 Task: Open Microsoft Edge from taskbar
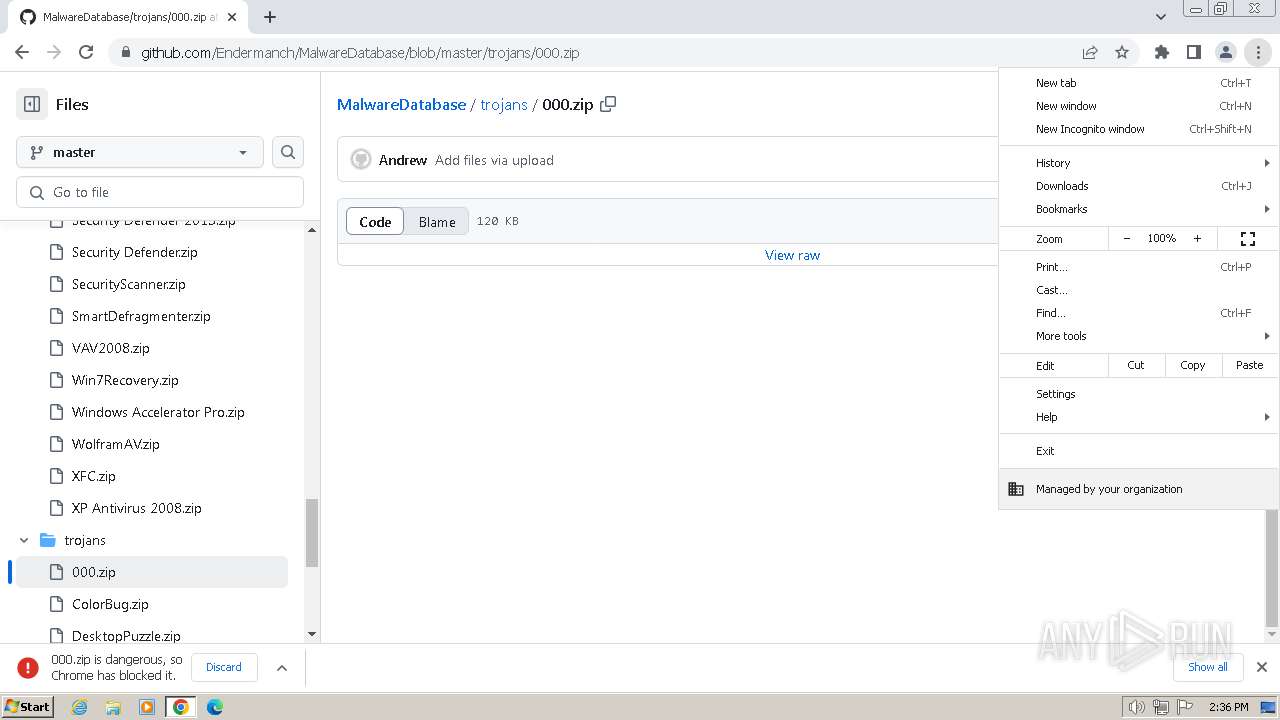click(x=215, y=707)
